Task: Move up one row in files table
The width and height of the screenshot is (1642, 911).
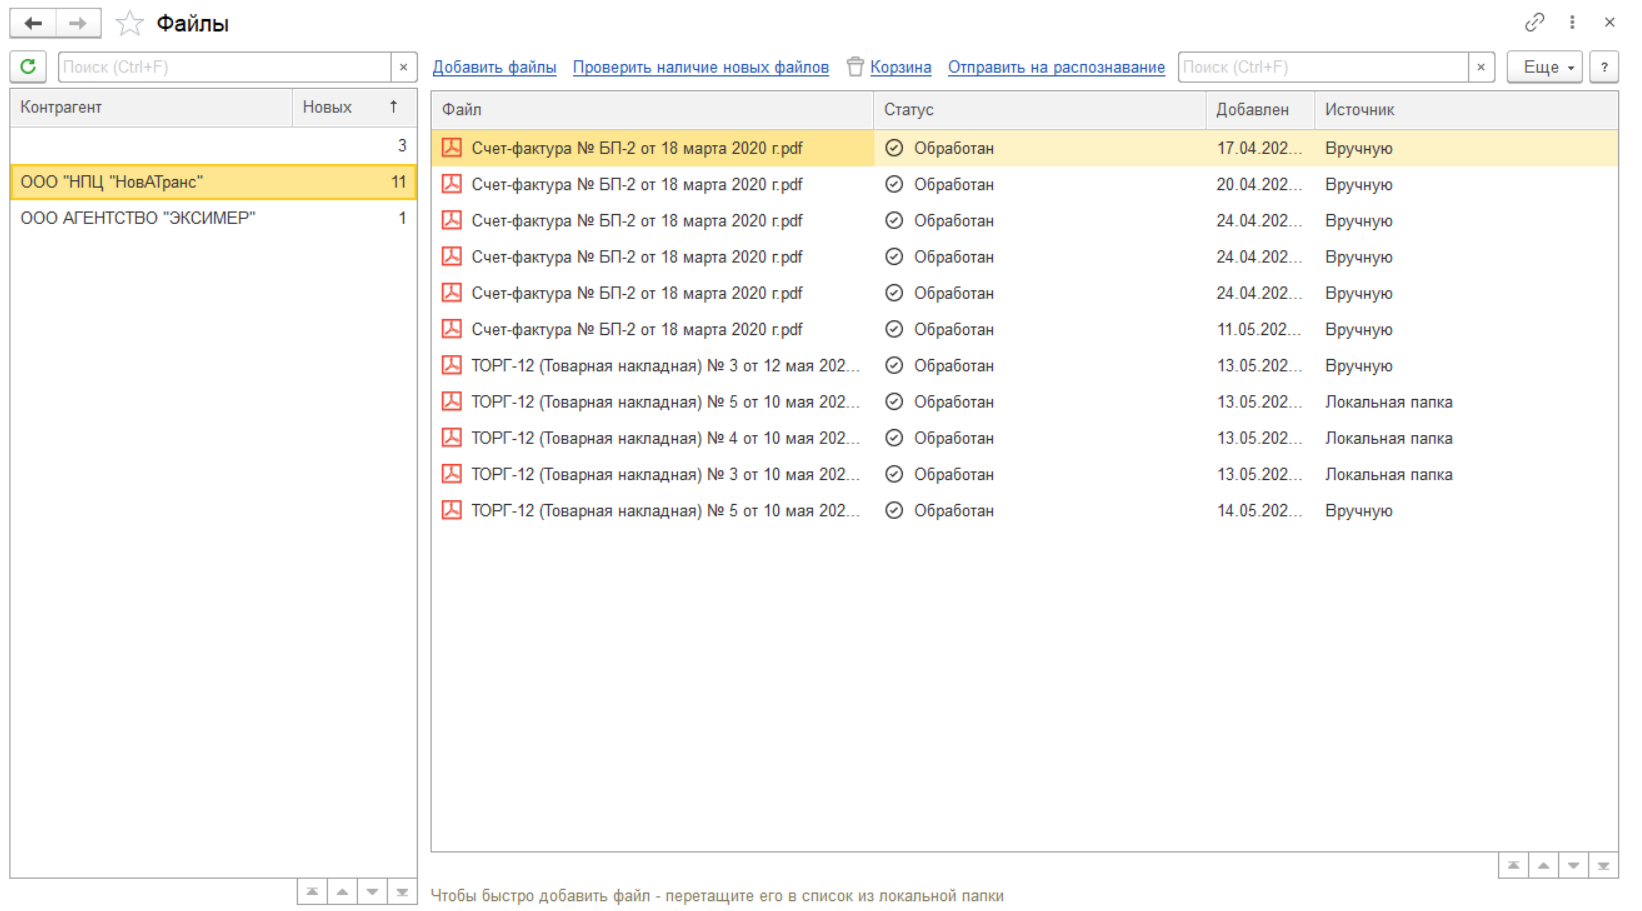Action: (1543, 865)
